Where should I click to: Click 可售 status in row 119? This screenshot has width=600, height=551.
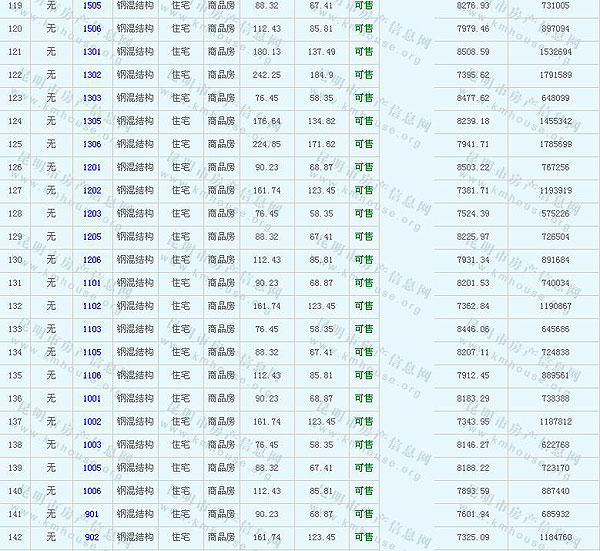coord(364,5)
